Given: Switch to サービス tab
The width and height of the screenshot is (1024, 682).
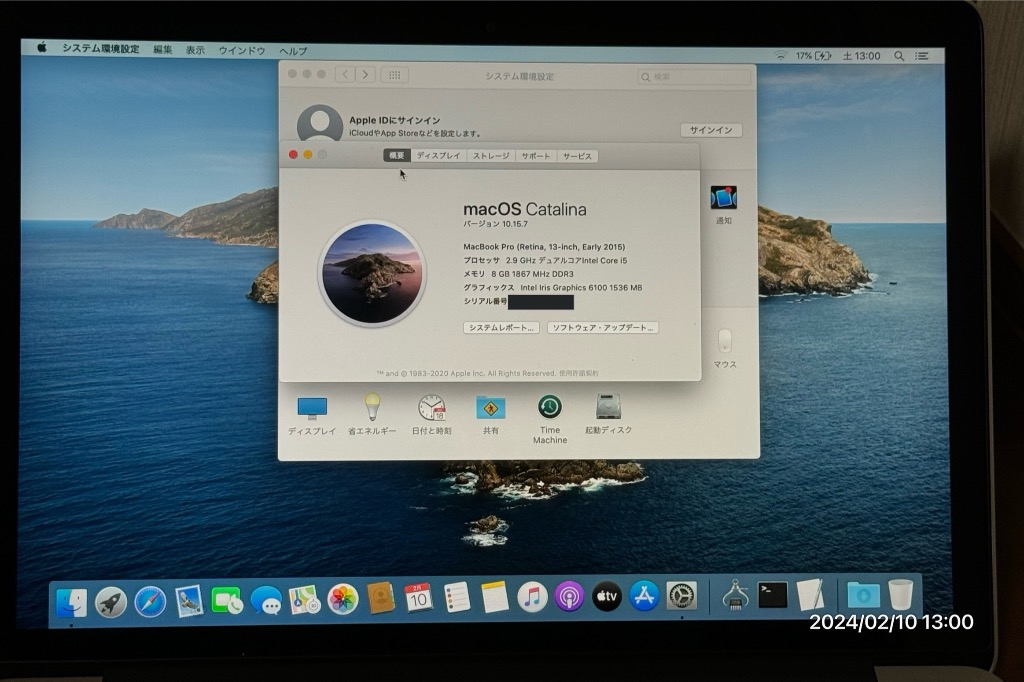Looking at the screenshot, I should click(x=577, y=156).
